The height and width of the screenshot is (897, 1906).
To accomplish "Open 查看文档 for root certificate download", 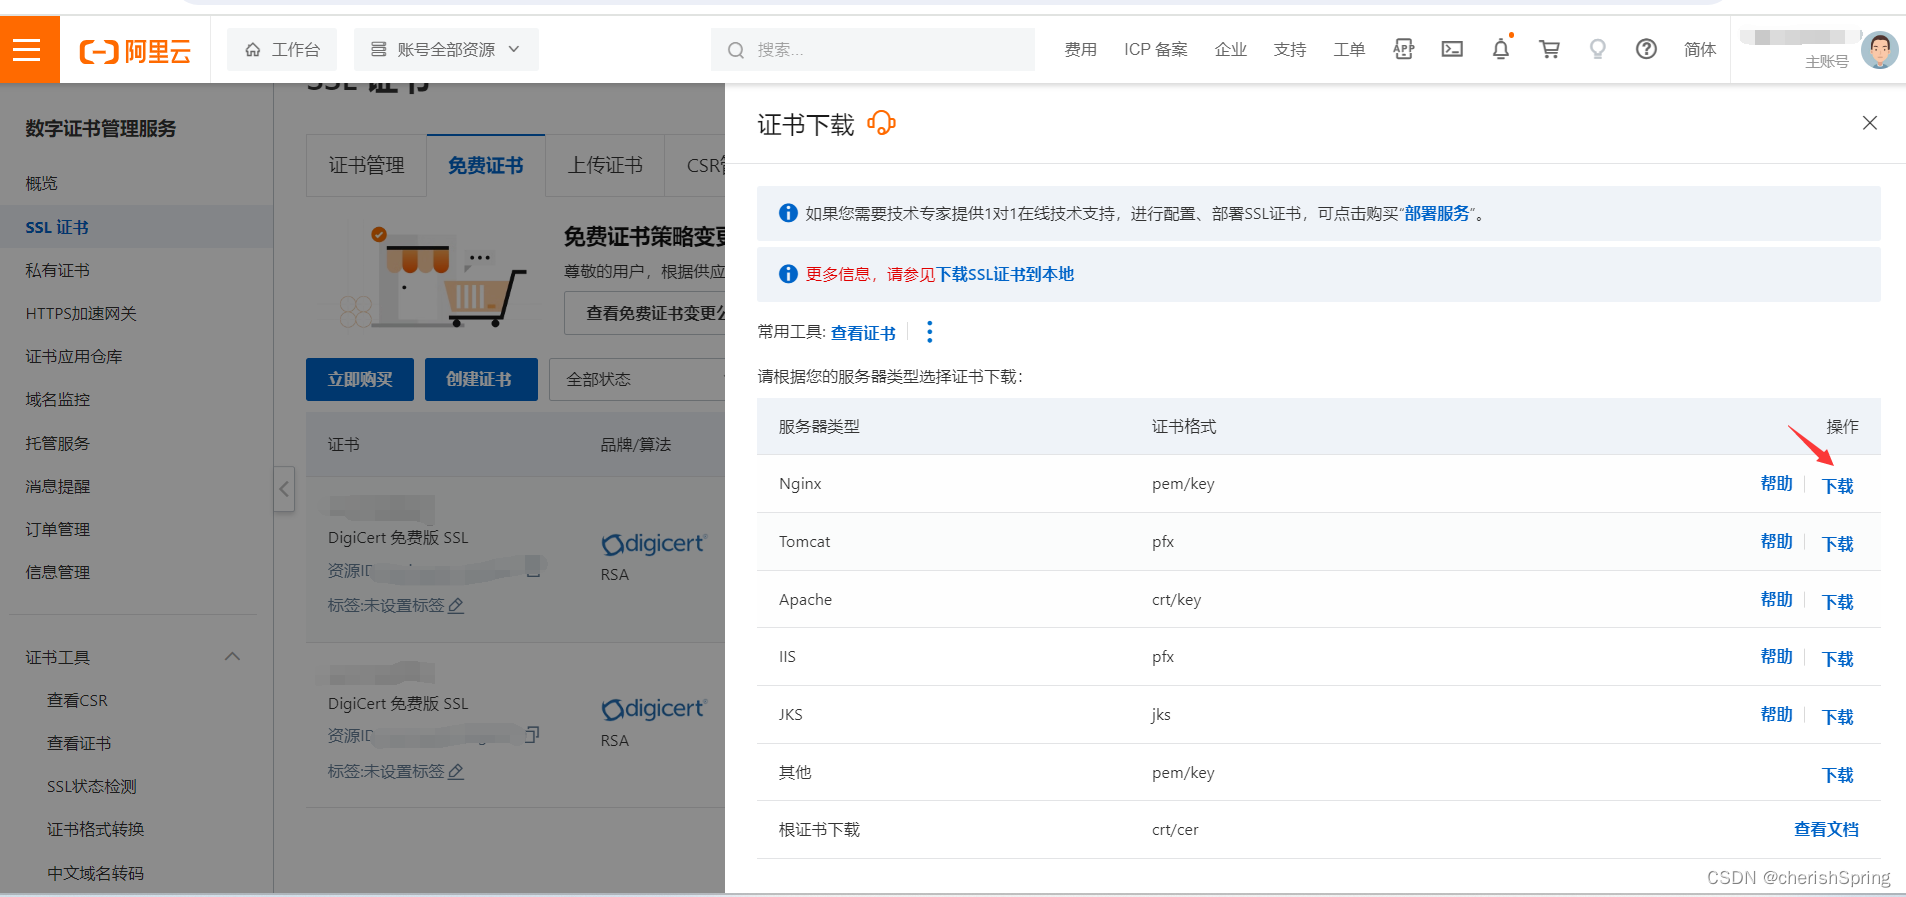I will [x=1826, y=829].
